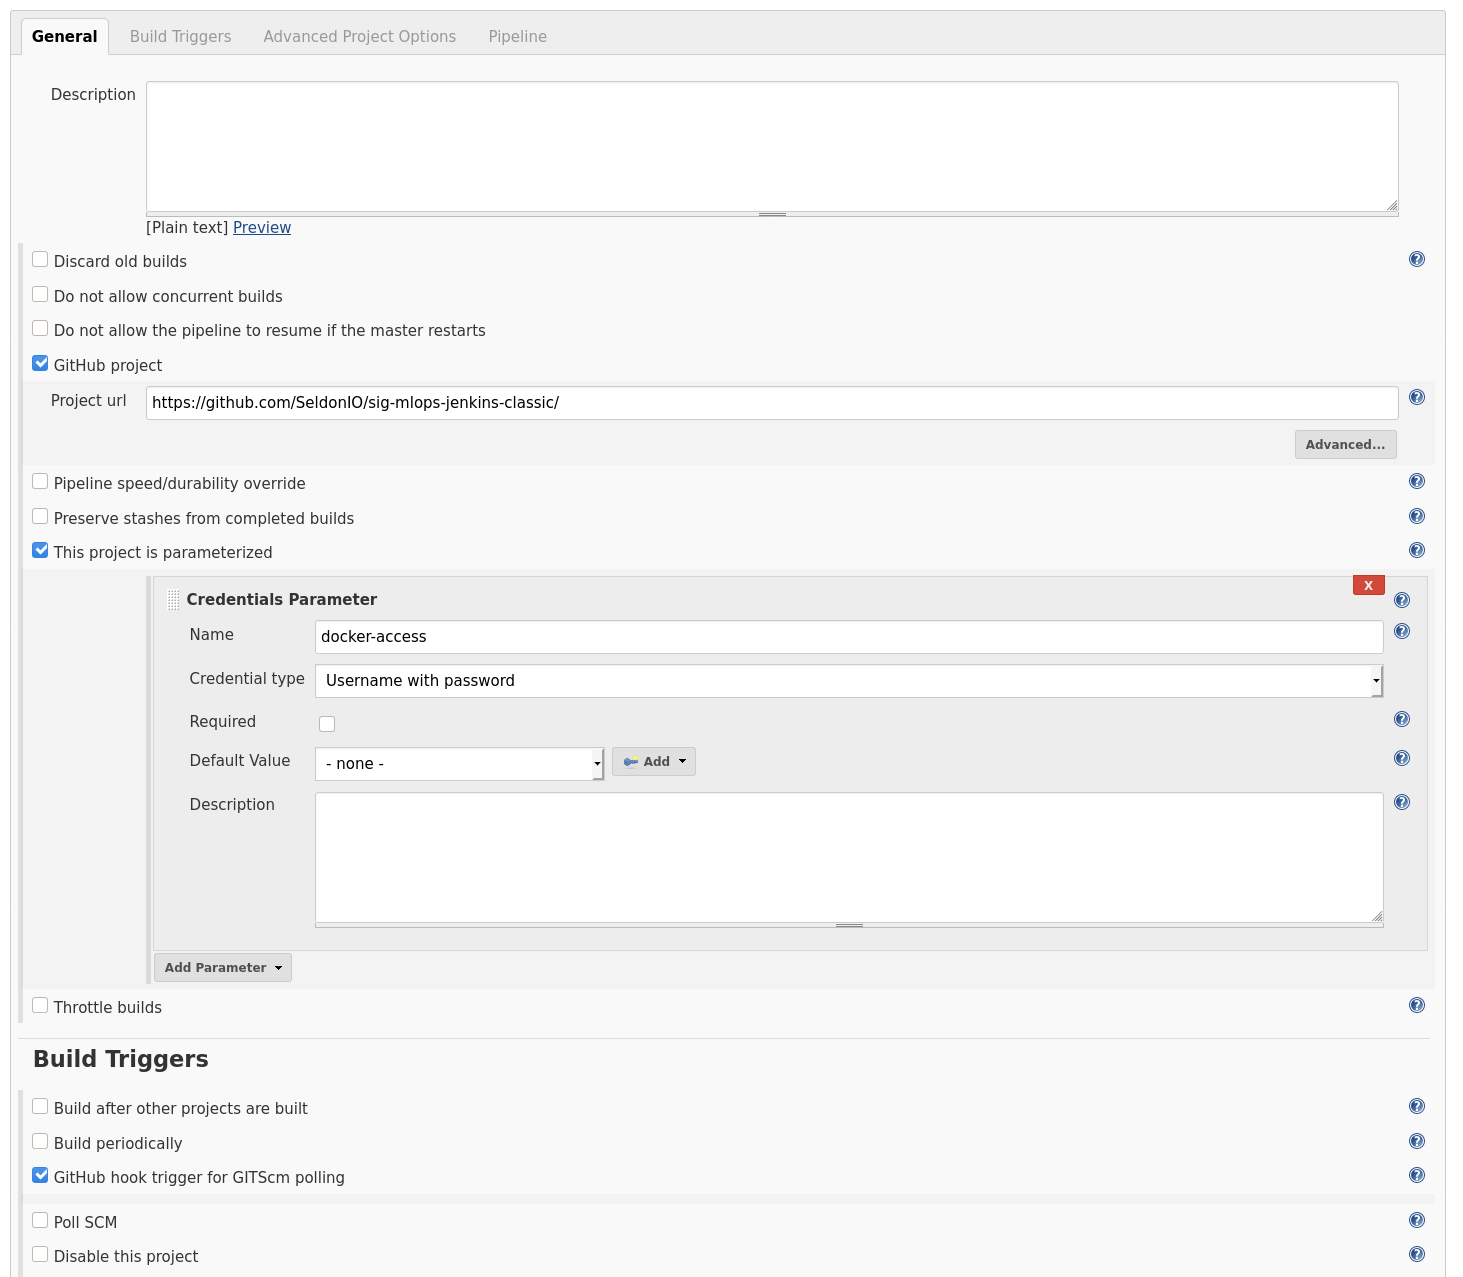Show help for GitHub hook trigger option
The image size is (1463, 1277).
pyautogui.click(x=1417, y=1176)
